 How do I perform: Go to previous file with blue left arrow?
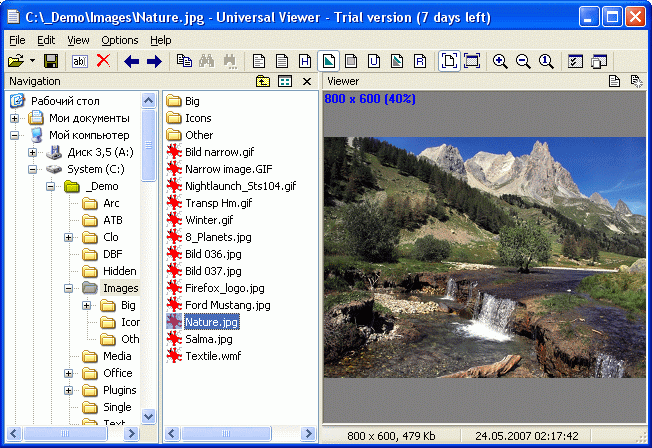[132, 62]
